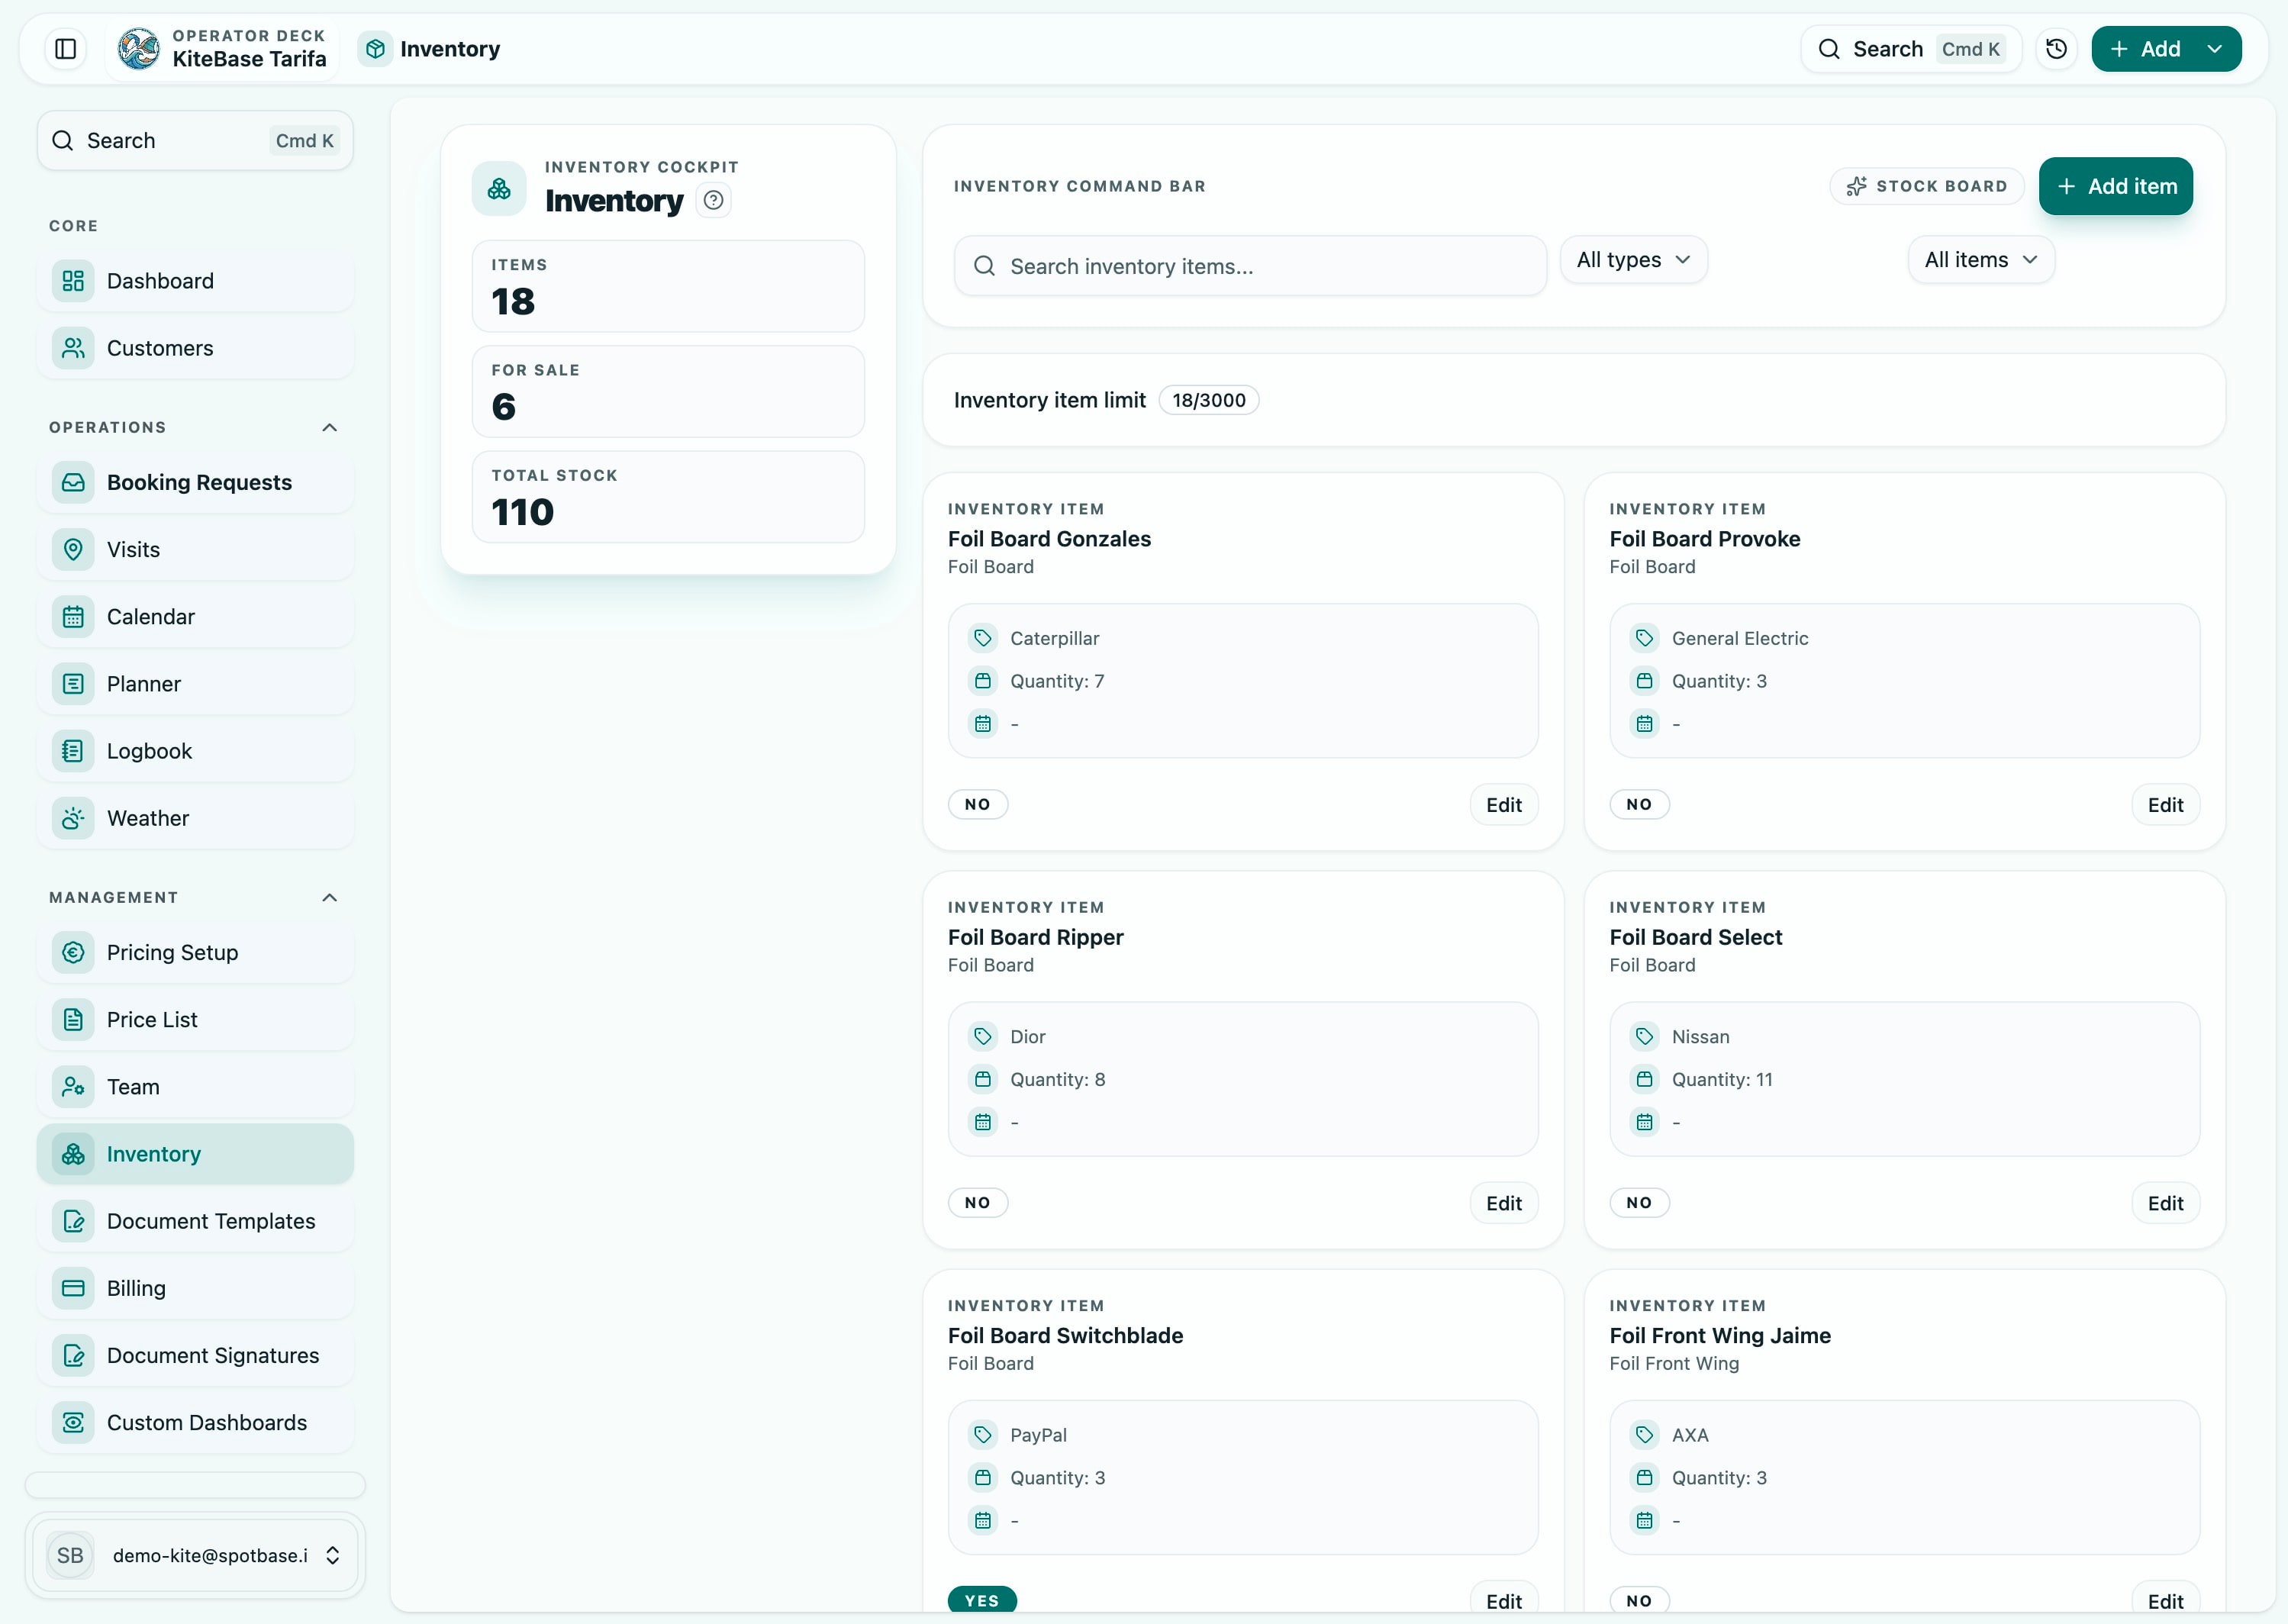
Task: Click the history icon near the Add button
Action: tap(2056, 48)
